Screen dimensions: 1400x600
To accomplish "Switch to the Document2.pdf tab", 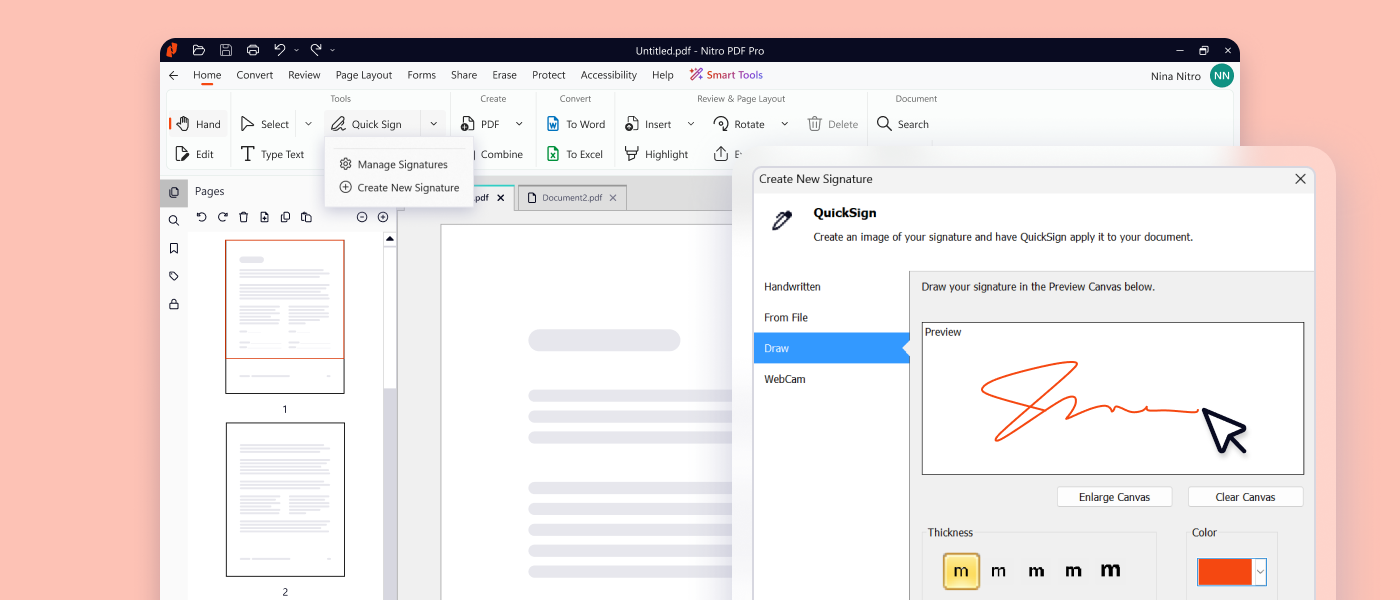I will pos(572,198).
